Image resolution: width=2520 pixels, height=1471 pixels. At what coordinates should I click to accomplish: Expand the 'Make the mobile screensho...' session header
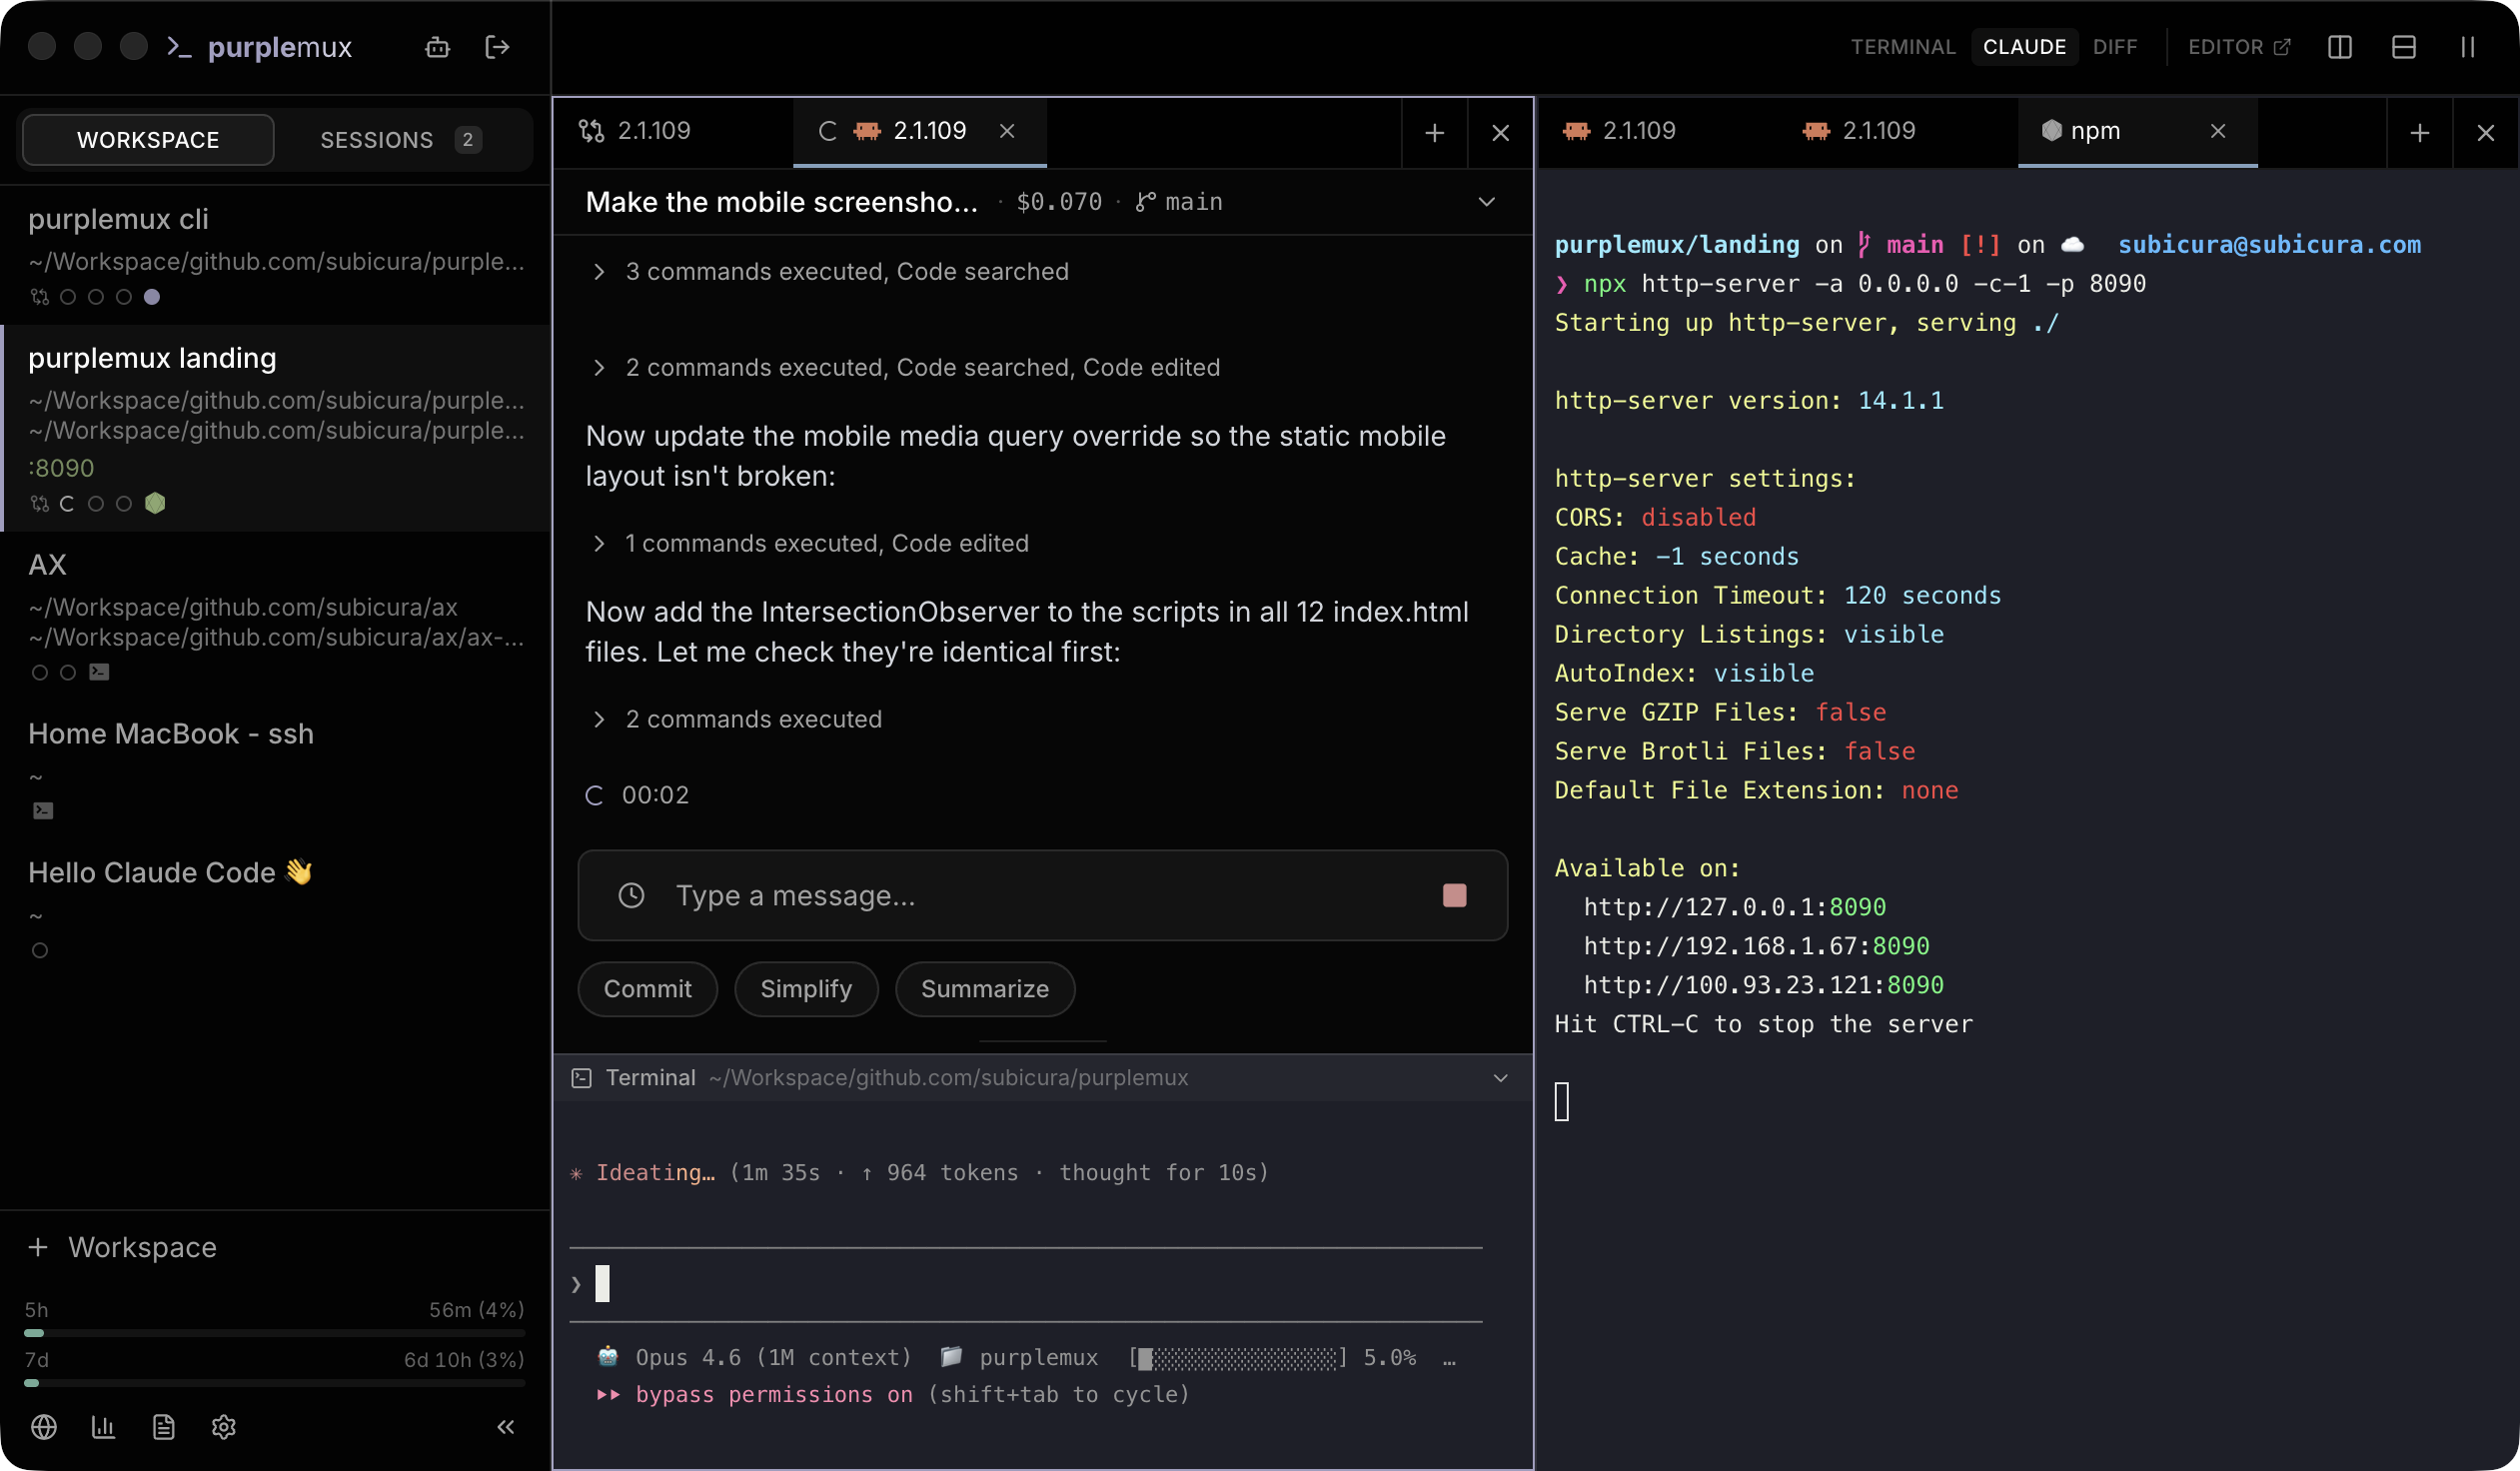[1487, 202]
